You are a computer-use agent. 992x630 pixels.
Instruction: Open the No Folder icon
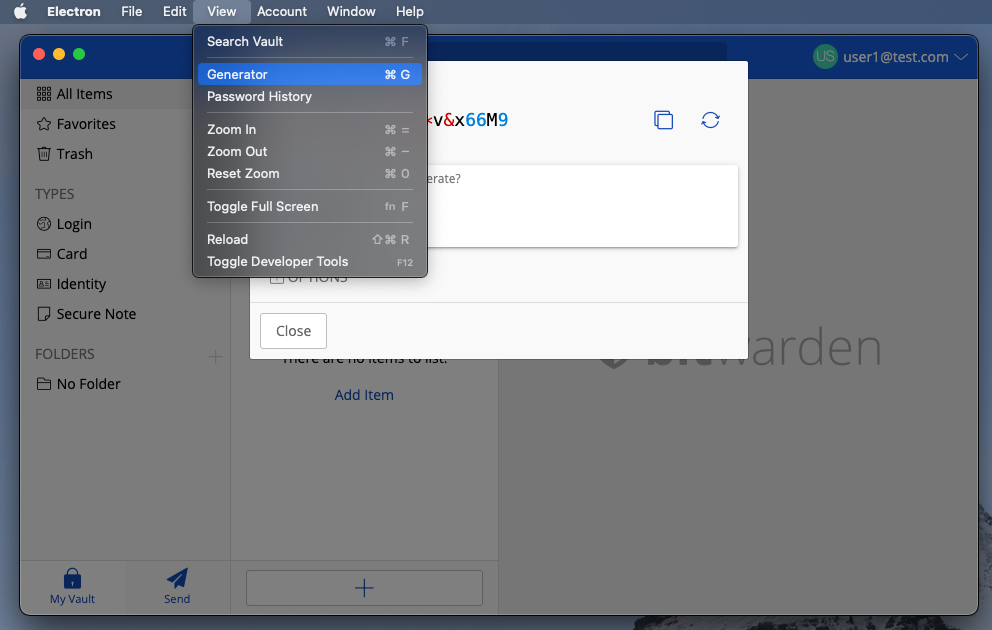[44, 384]
